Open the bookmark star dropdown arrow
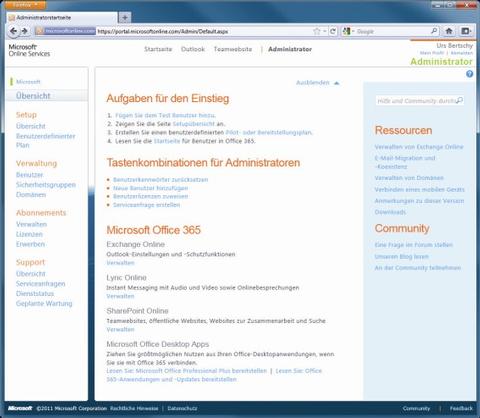Image resolution: width=480 pixels, height=418 pixels. pyautogui.click(x=324, y=31)
